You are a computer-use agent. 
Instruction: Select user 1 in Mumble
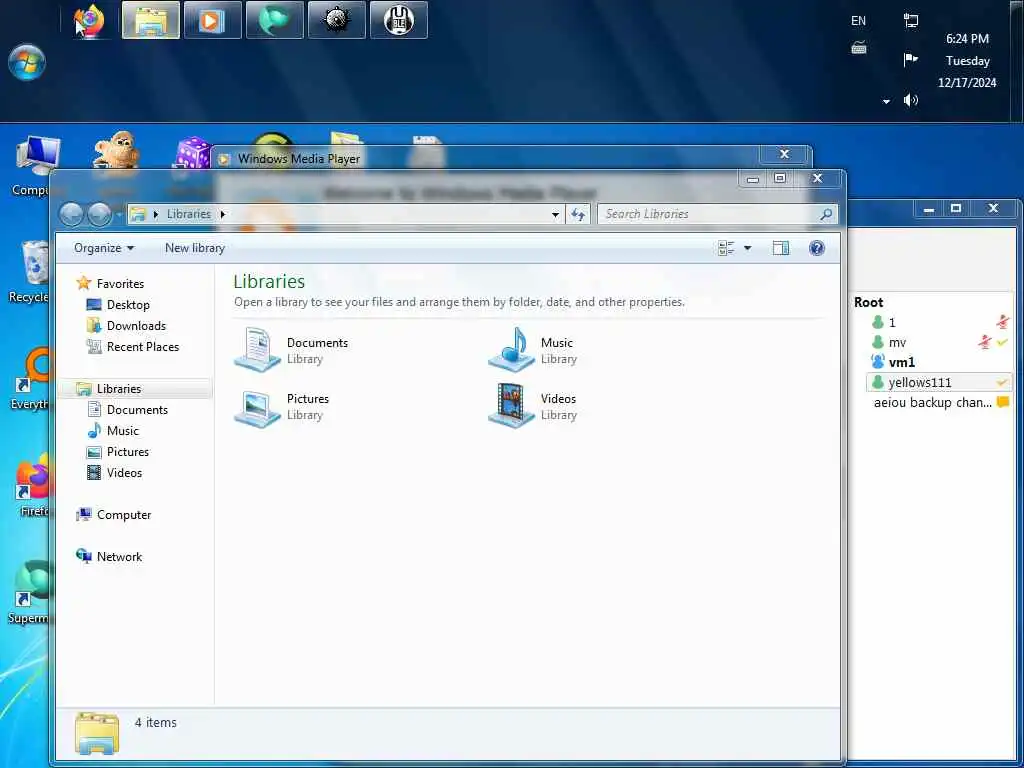click(892, 323)
